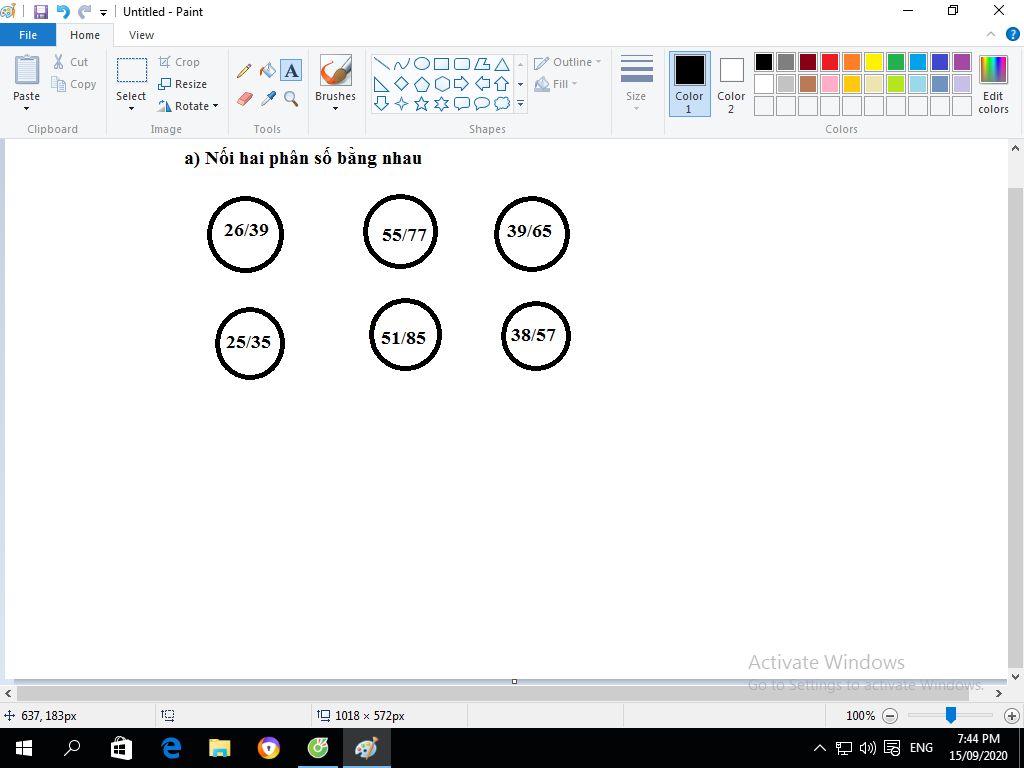Select the Pencil tool
1024x768 pixels.
[244, 71]
